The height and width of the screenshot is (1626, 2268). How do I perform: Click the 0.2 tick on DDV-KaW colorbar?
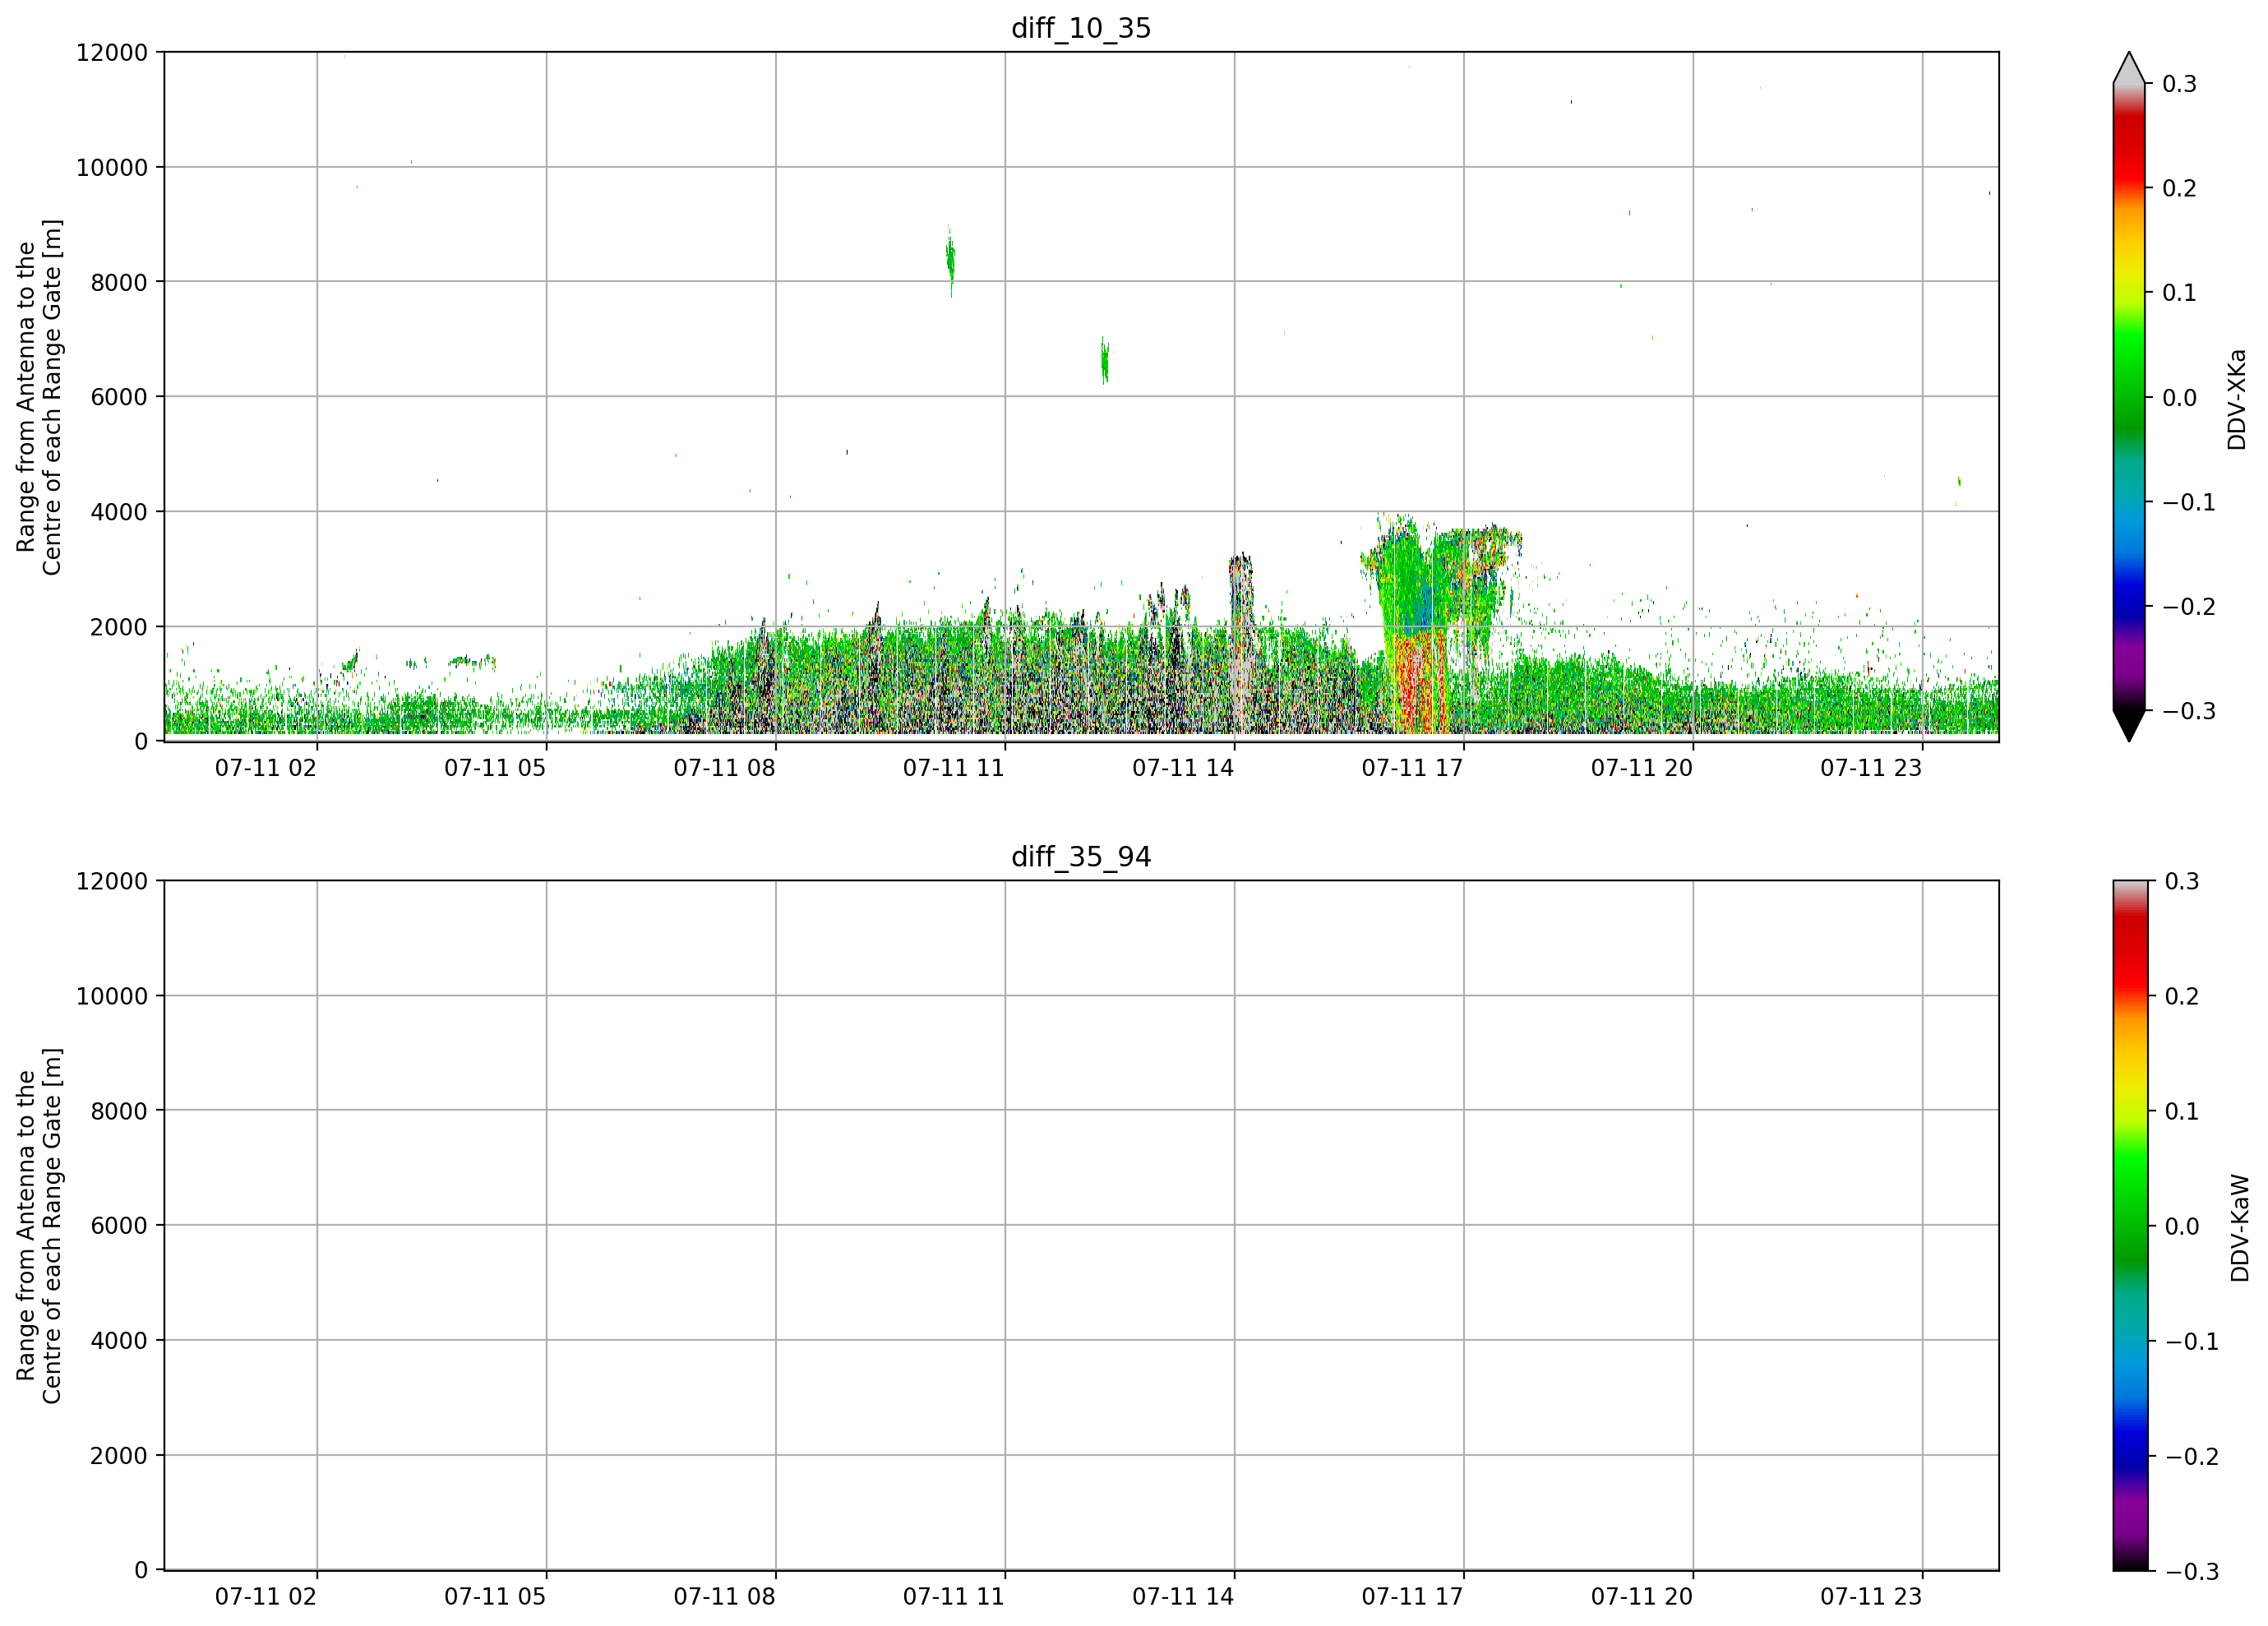tap(2181, 996)
